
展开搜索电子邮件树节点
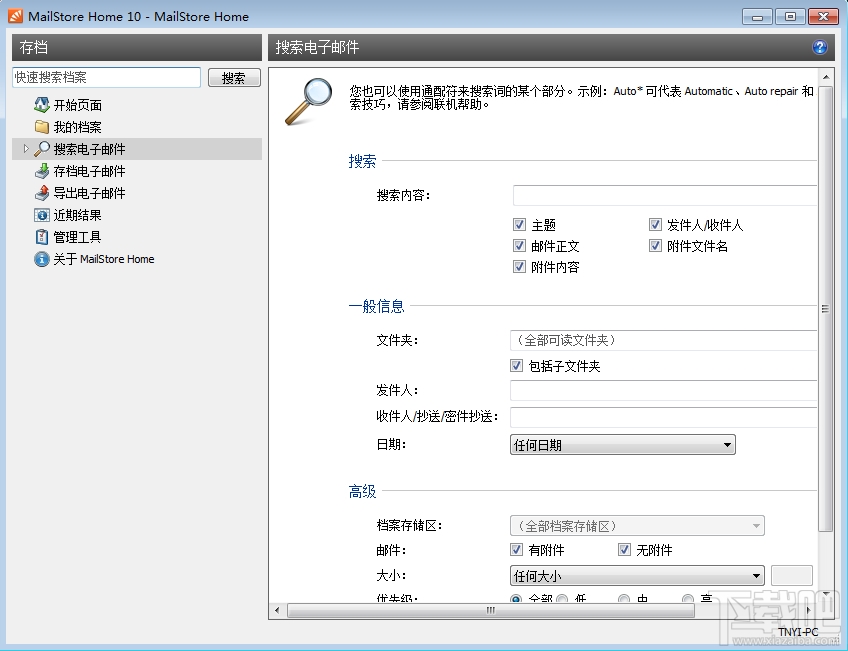coord(24,148)
